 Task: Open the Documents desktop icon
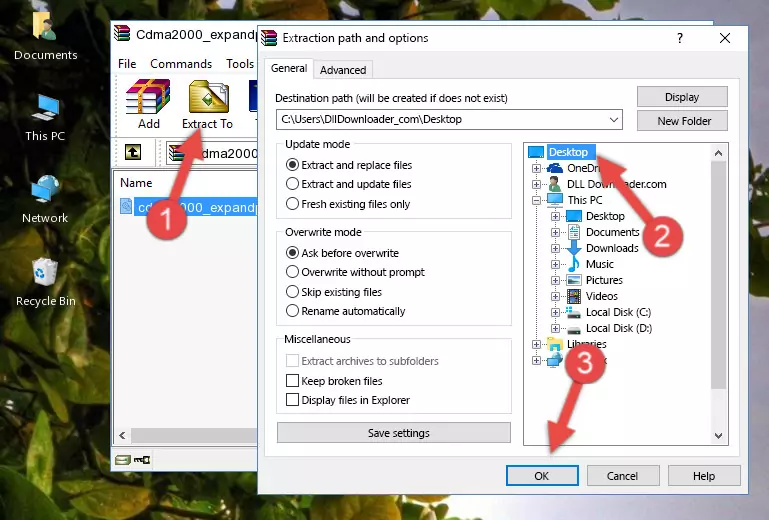46,36
